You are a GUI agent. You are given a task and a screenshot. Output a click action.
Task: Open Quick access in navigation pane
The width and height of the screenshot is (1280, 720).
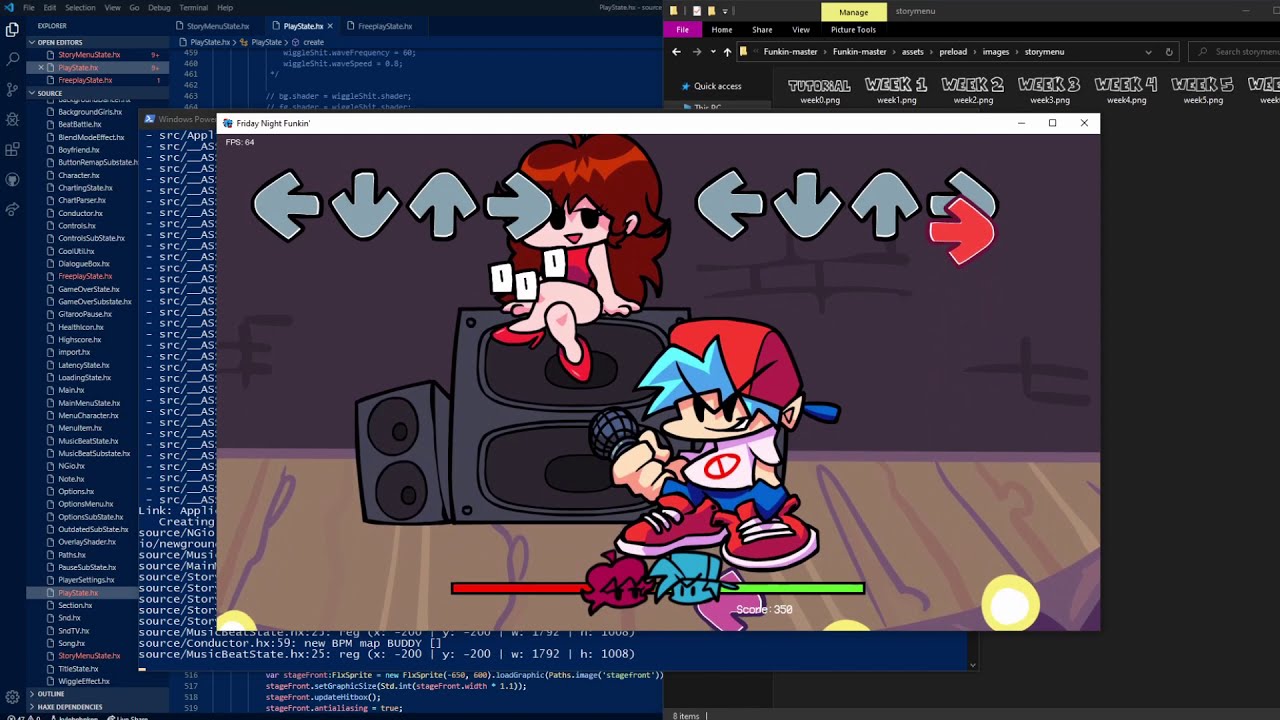click(717, 86)
